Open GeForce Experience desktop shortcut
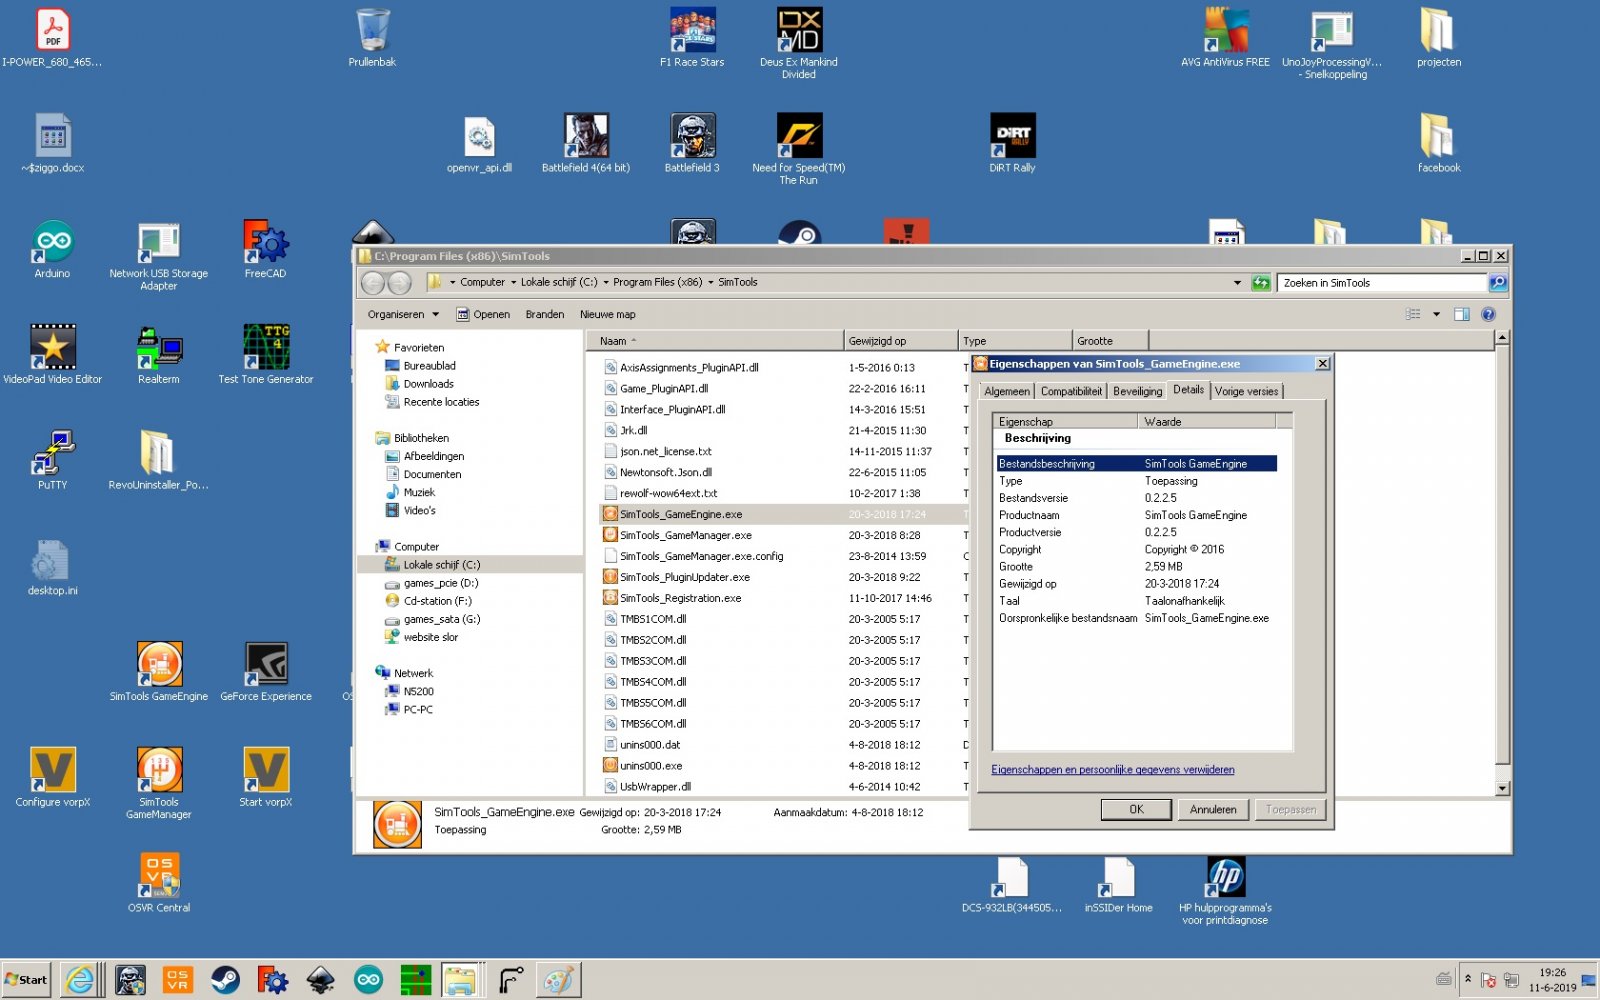This screenshot has height=1000, width=1600. [x=265, y=672]
